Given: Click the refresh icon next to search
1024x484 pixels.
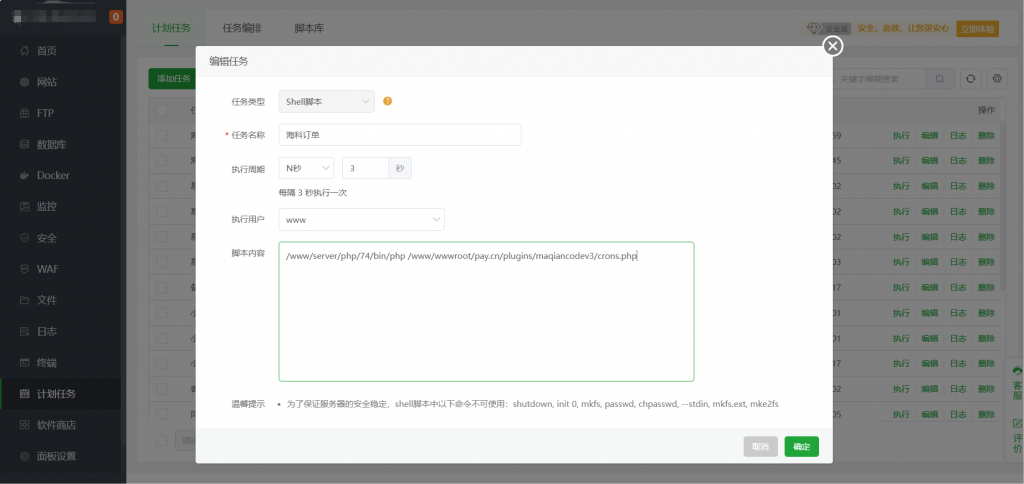Looking at the screenshot, I should pos(969,79).
